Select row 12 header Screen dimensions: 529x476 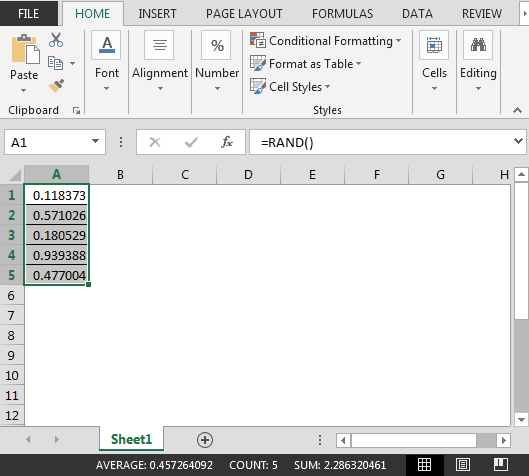[12, 415]
